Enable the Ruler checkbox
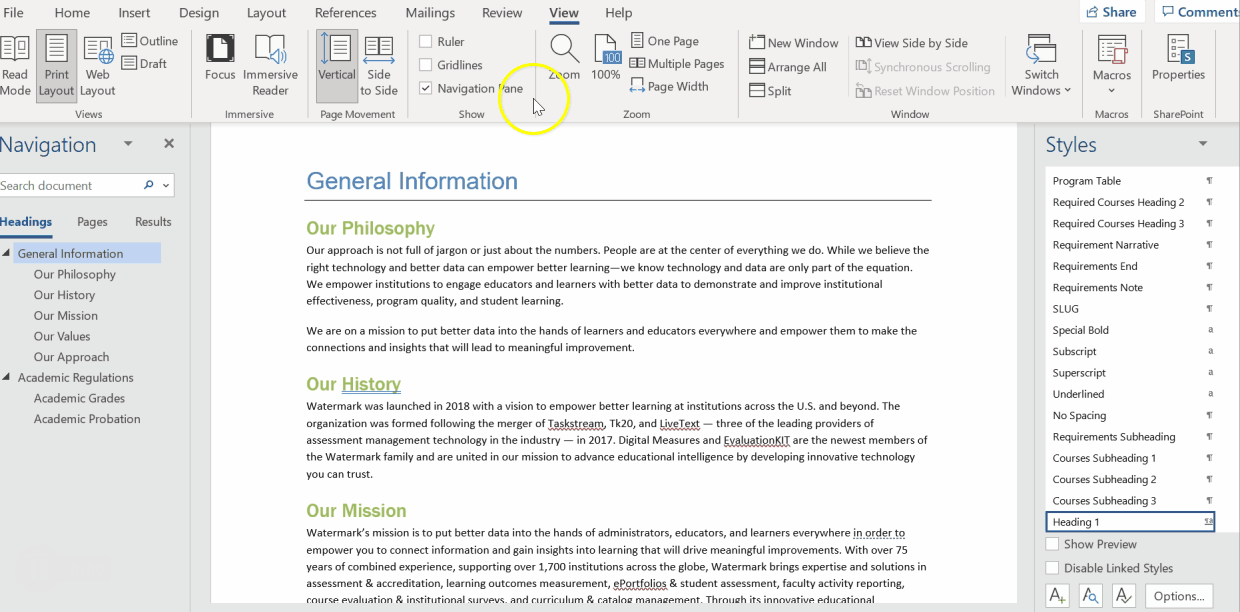Viewport: 1240px width, 612px height. point(426,42)
